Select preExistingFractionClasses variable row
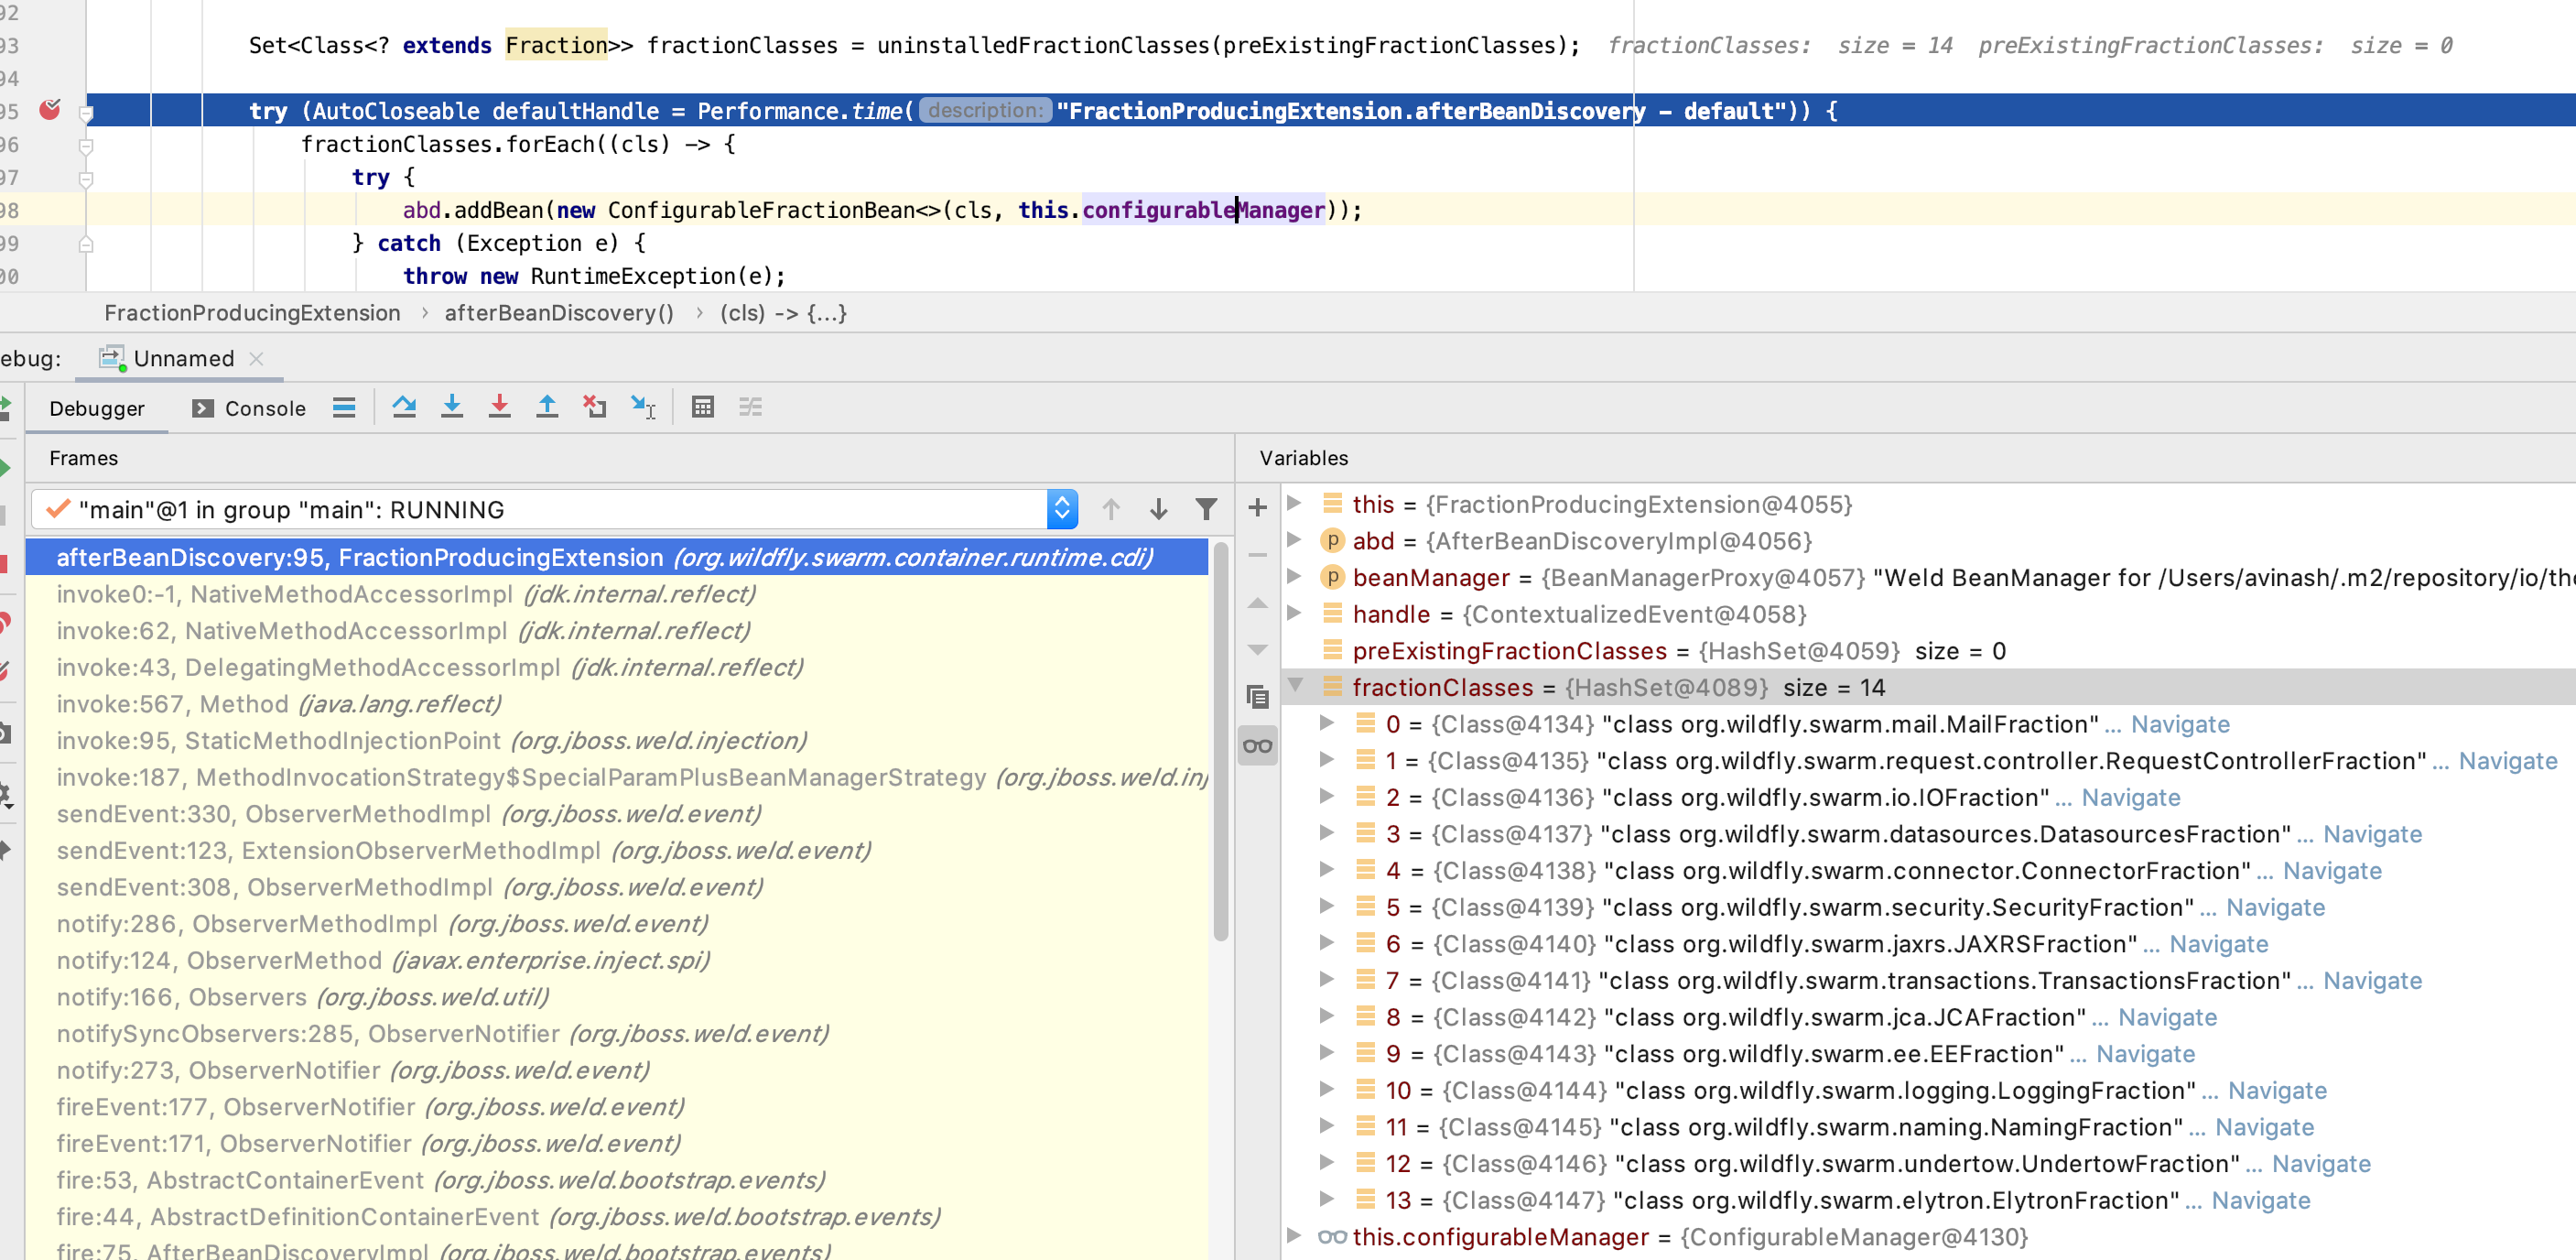This screenshot has height=1260, width=2576. (x=1930, y=650)
